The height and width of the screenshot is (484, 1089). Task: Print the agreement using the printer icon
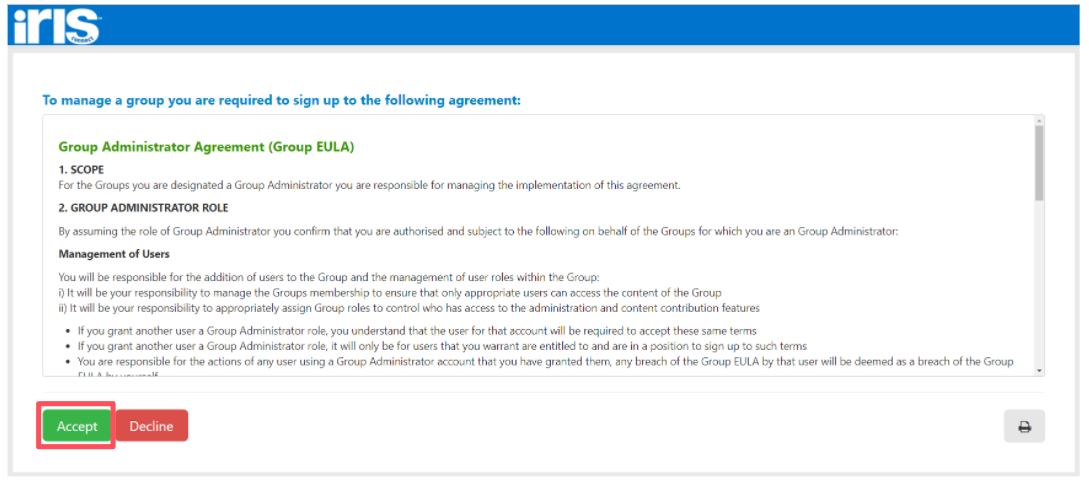tap(1024, 426)
